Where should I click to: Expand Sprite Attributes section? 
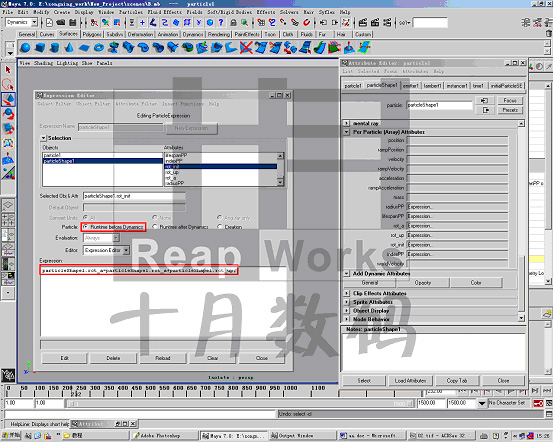pos(346,302)
